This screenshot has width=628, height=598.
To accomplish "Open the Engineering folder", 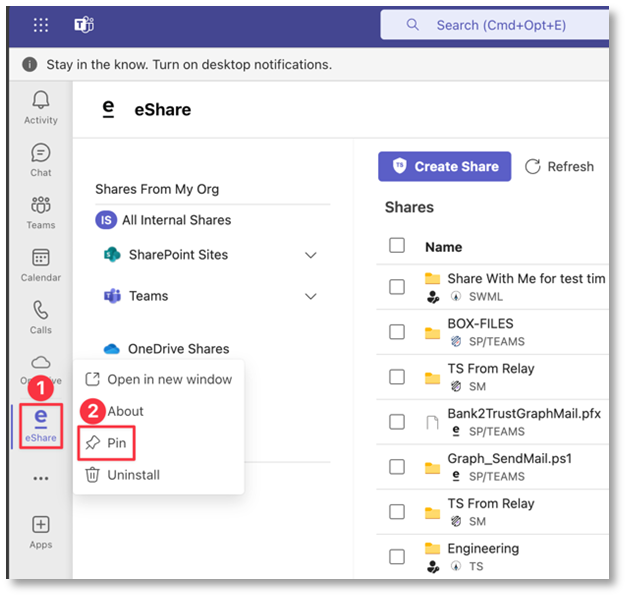I will [x=483, y=548].
